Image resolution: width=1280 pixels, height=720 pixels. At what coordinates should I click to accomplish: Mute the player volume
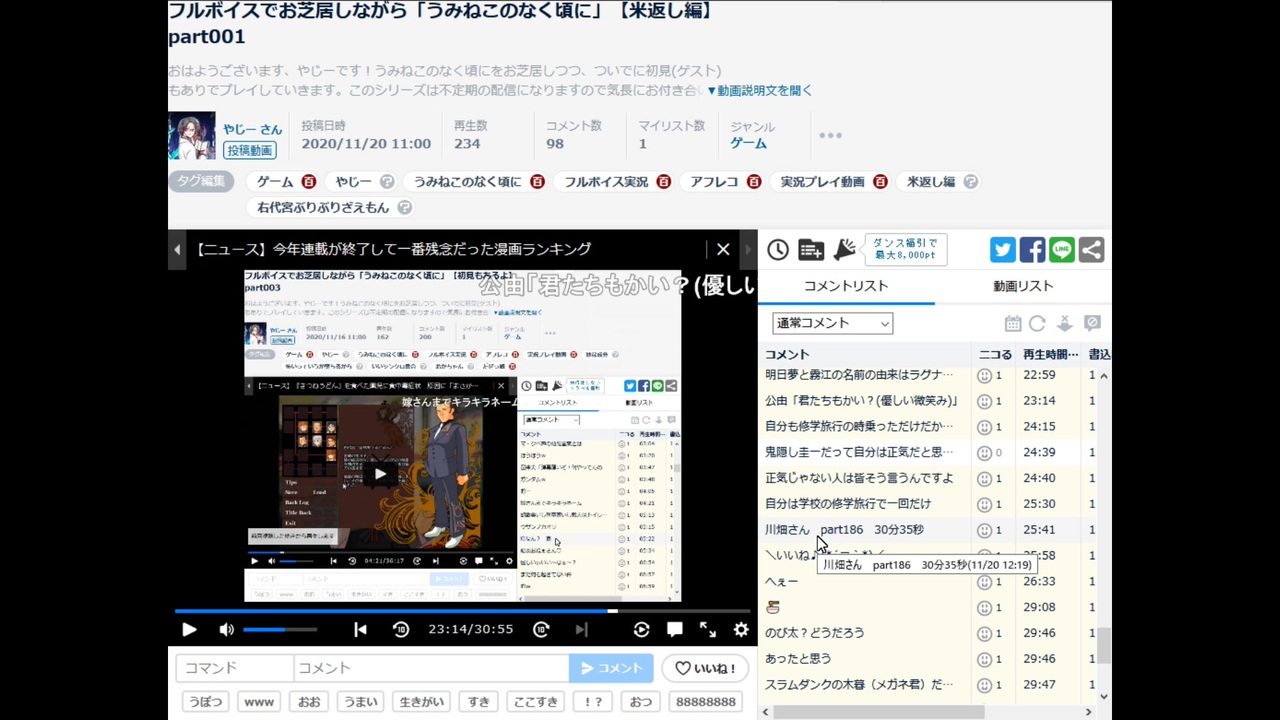(227, 629)
